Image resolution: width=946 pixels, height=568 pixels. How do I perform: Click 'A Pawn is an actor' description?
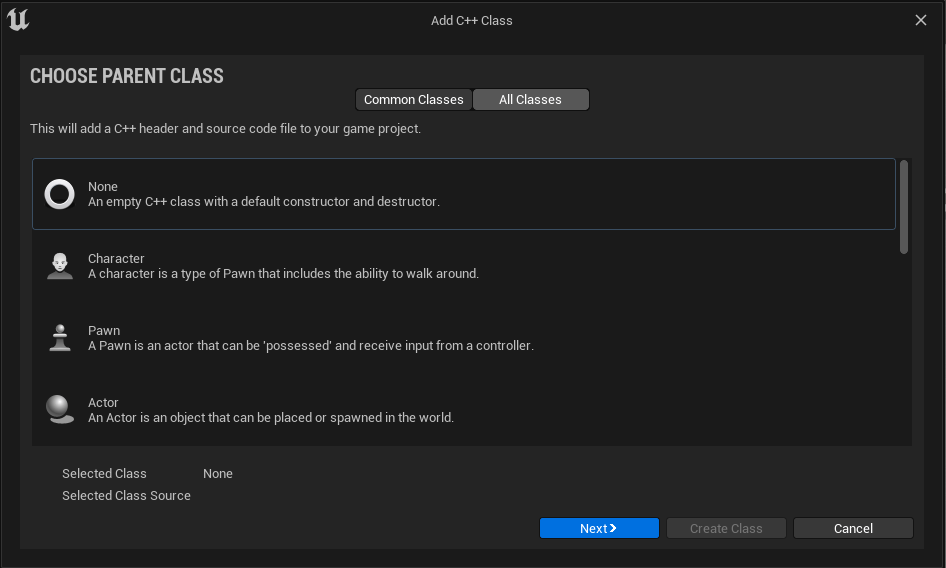pos(311,345)
